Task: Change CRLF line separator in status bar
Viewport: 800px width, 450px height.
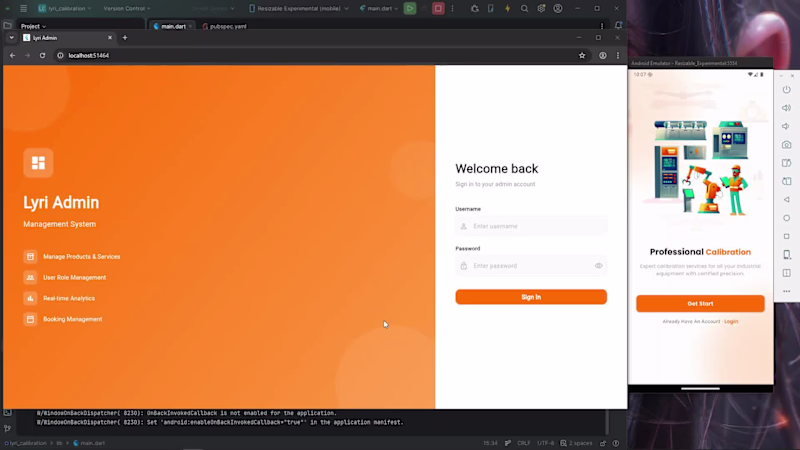Action: pyautogui.click(x=523, y=443)
